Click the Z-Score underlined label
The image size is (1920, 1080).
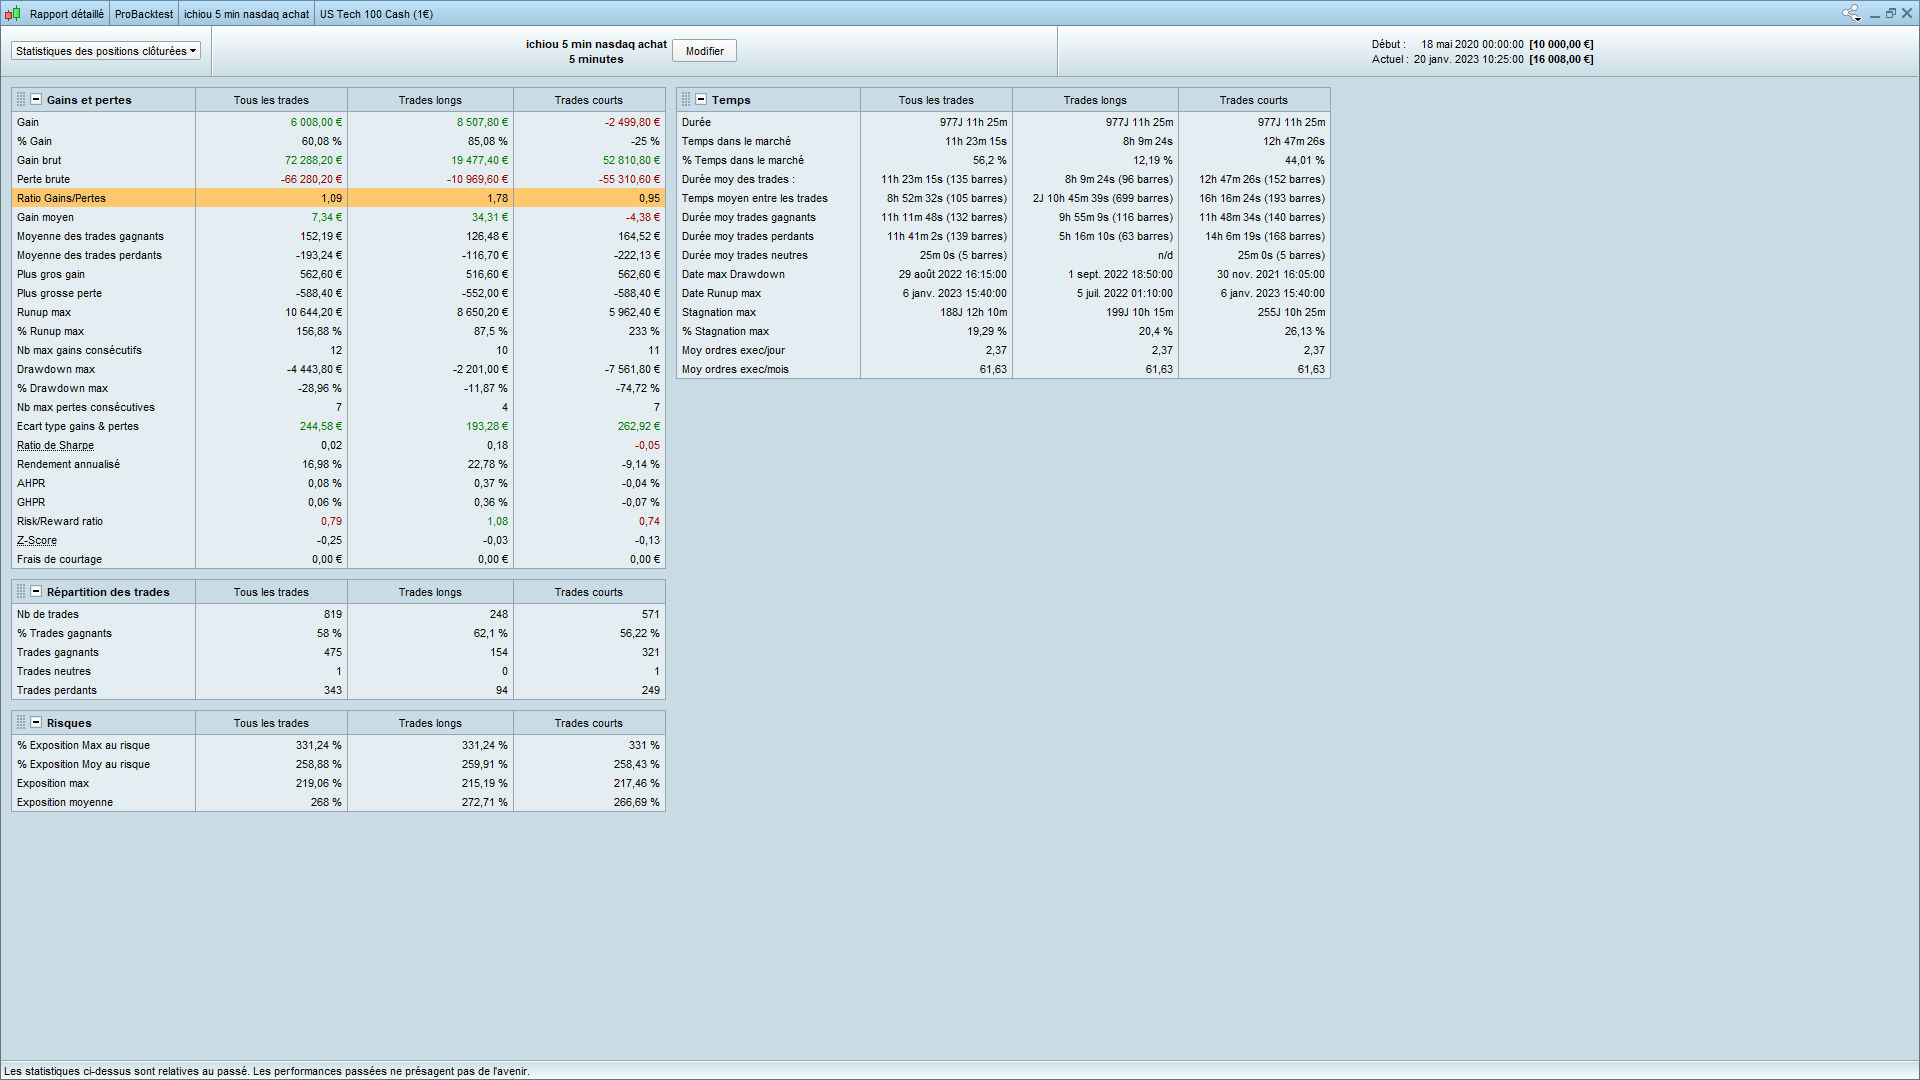(x=37, y=541)
